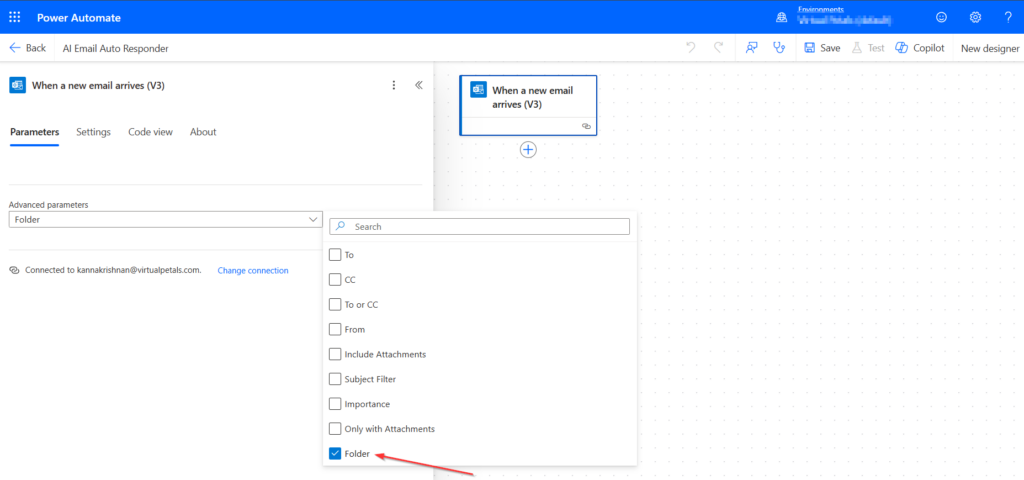Collapse the panel with double chevron
Screen dimensions: 1024x480
(419, 85)
